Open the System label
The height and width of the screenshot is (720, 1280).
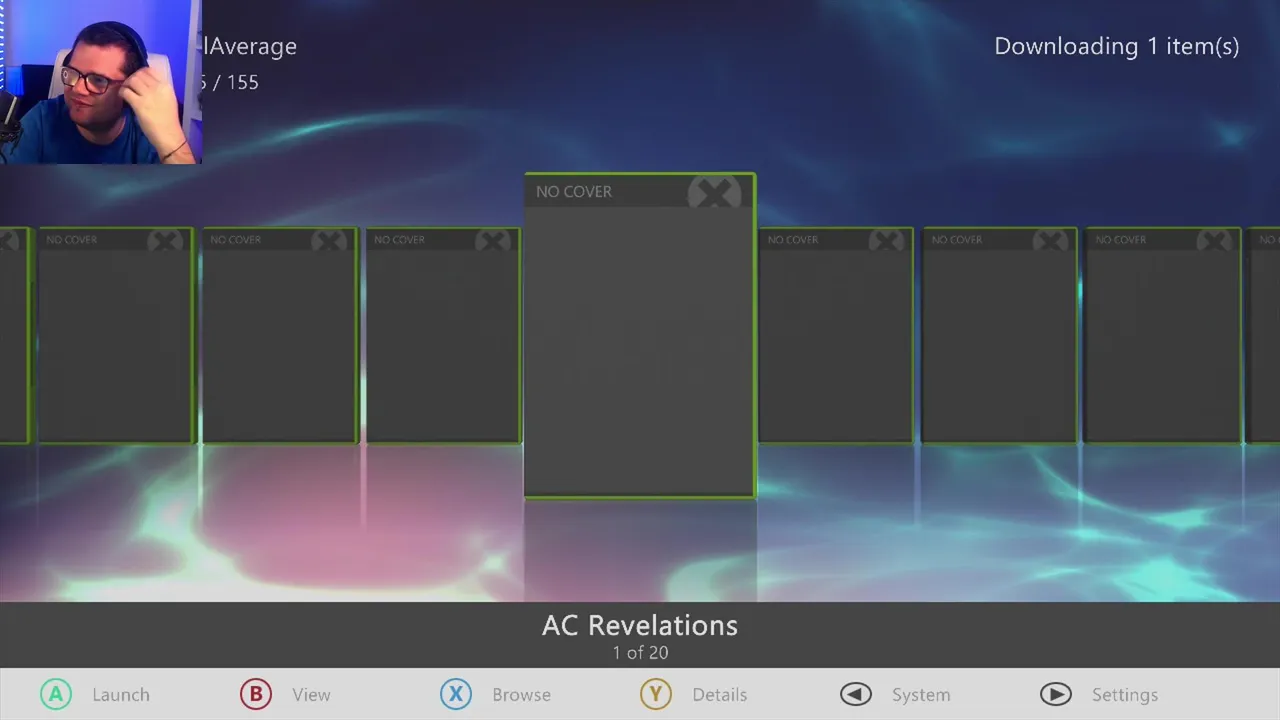[x=921, y=695]
